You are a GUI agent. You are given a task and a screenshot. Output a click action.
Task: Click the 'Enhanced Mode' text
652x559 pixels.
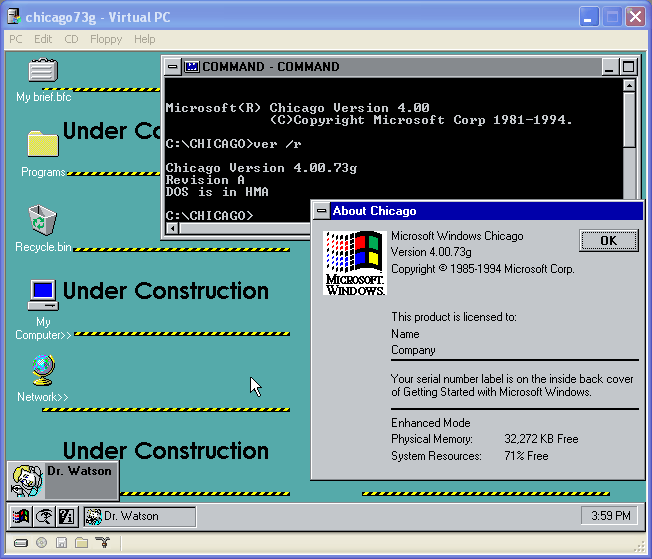tap(430, 423)
